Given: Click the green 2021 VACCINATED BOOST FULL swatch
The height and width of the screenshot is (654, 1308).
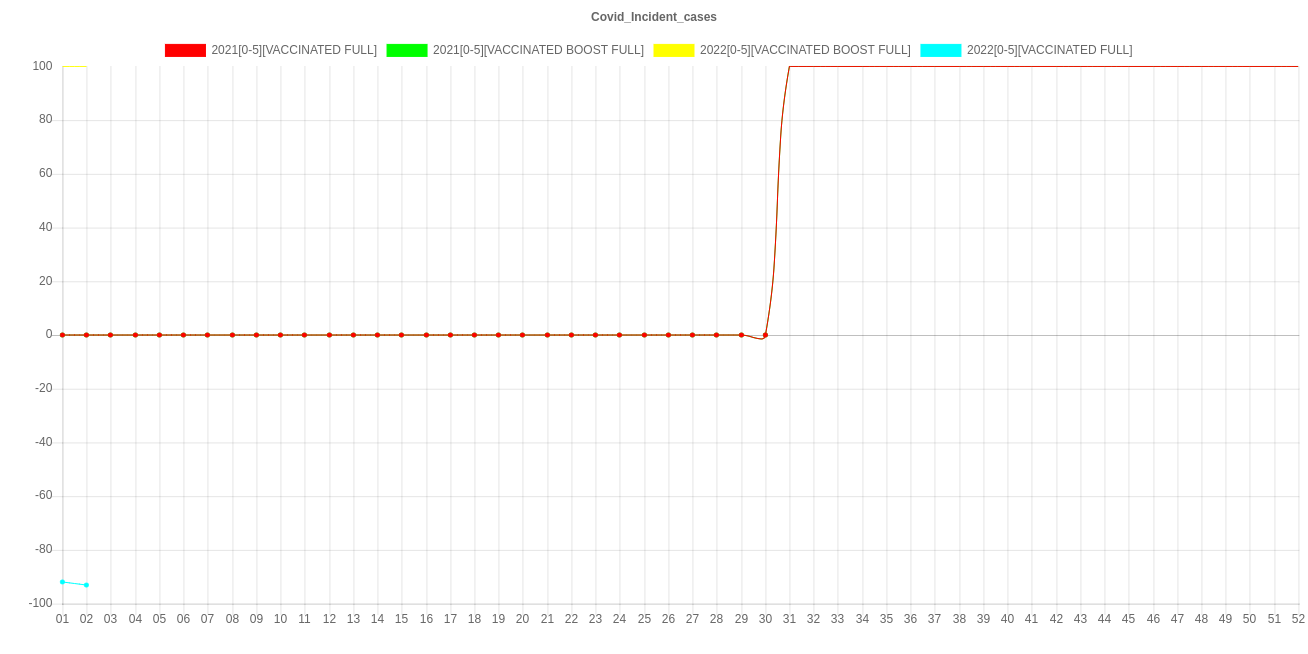Looking at the screenshot, I should 407,50.
